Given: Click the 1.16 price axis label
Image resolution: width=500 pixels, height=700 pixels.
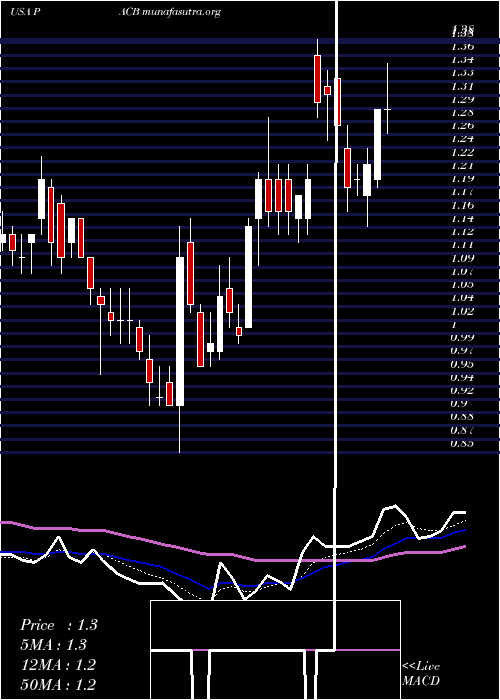Looking at the screenshot, I should pyautogui.click(x=462, y=205).
